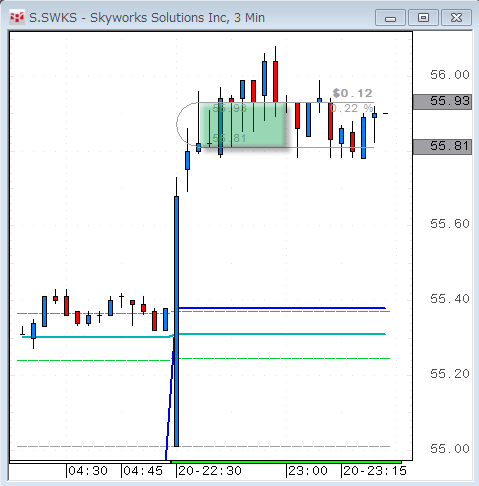Click the 56.00 price axis label

tap(450, 75)
